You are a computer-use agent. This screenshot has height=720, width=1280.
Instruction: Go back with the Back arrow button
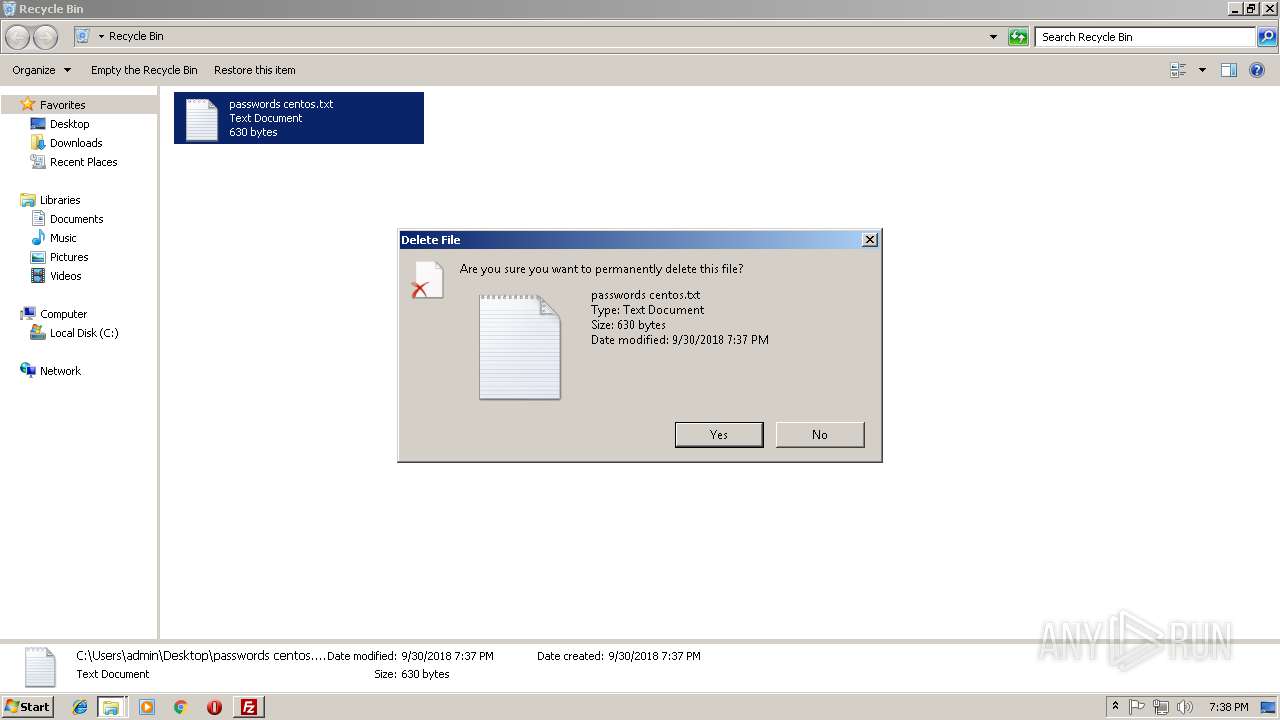pyautogui.click(x=18, y=37)
